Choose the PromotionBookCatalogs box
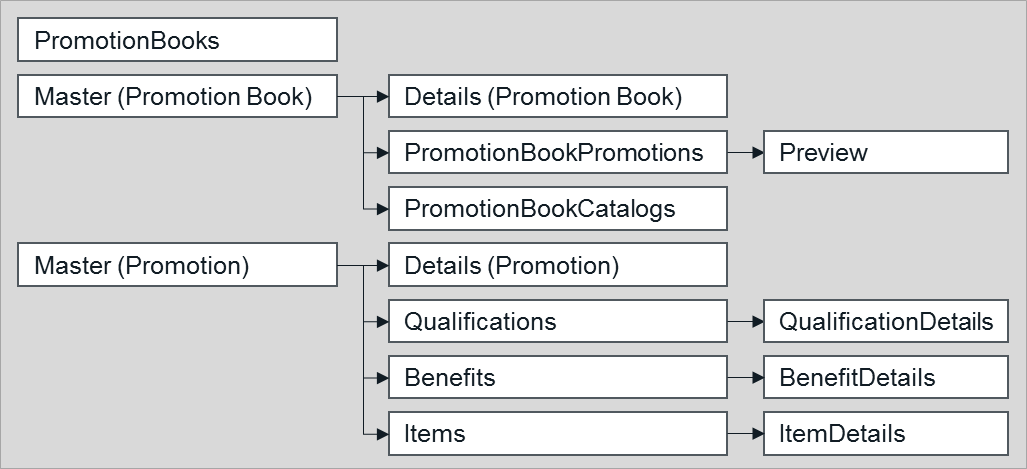The image size is (1027, 469). point(557,209)
